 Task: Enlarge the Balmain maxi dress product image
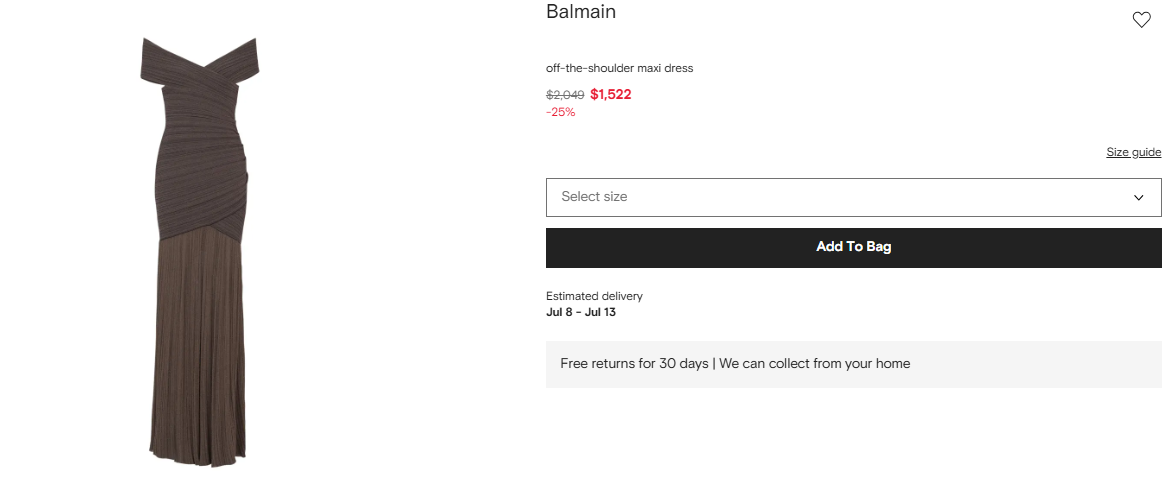pyautogui.click(x=199, y=251)
